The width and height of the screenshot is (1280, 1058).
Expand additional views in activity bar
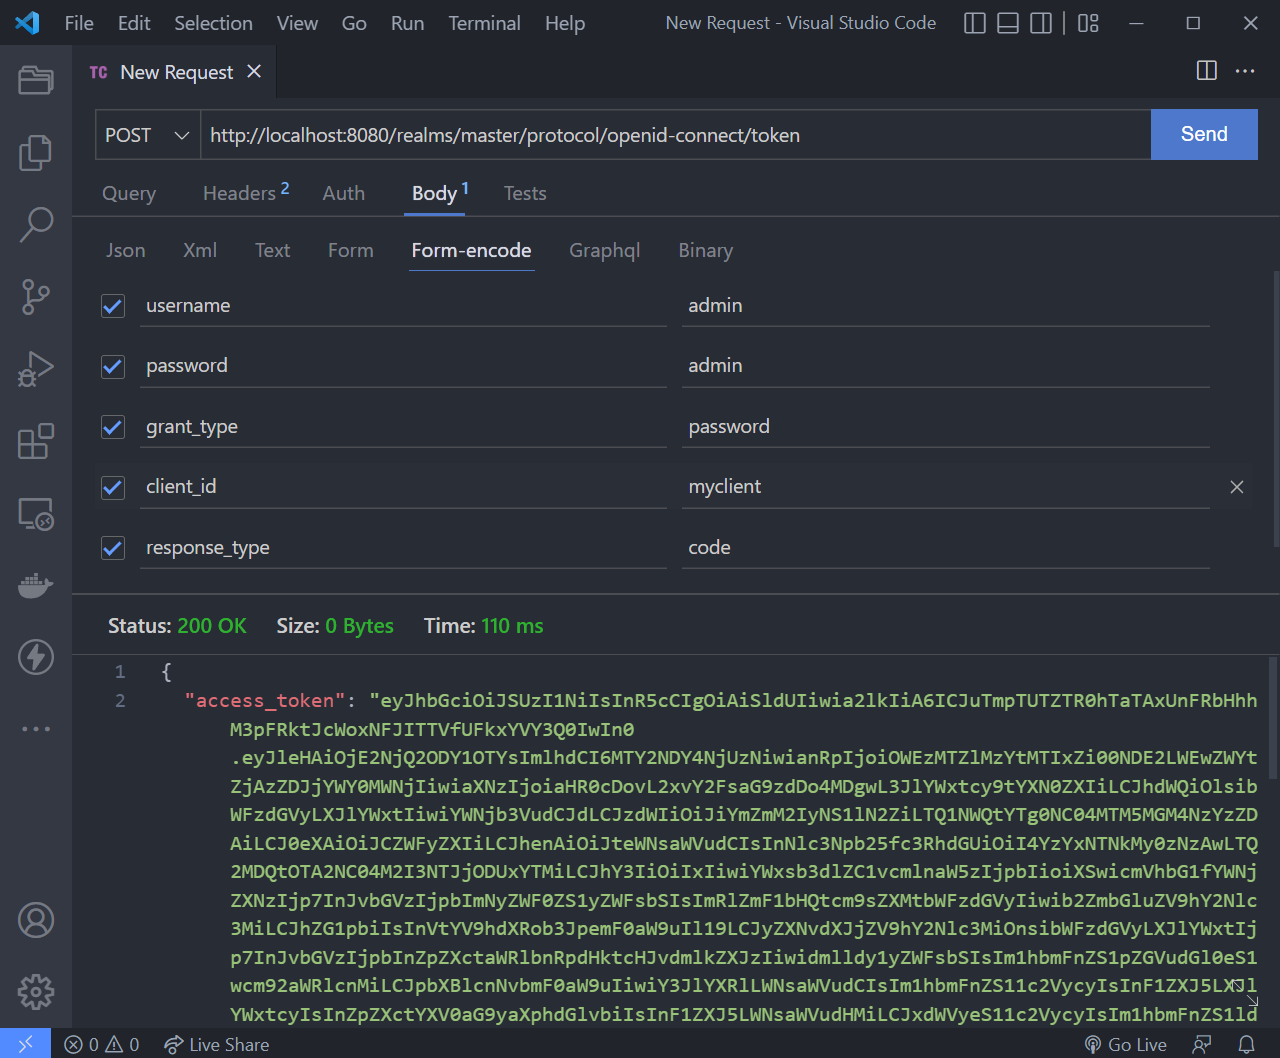pos(36,729)
